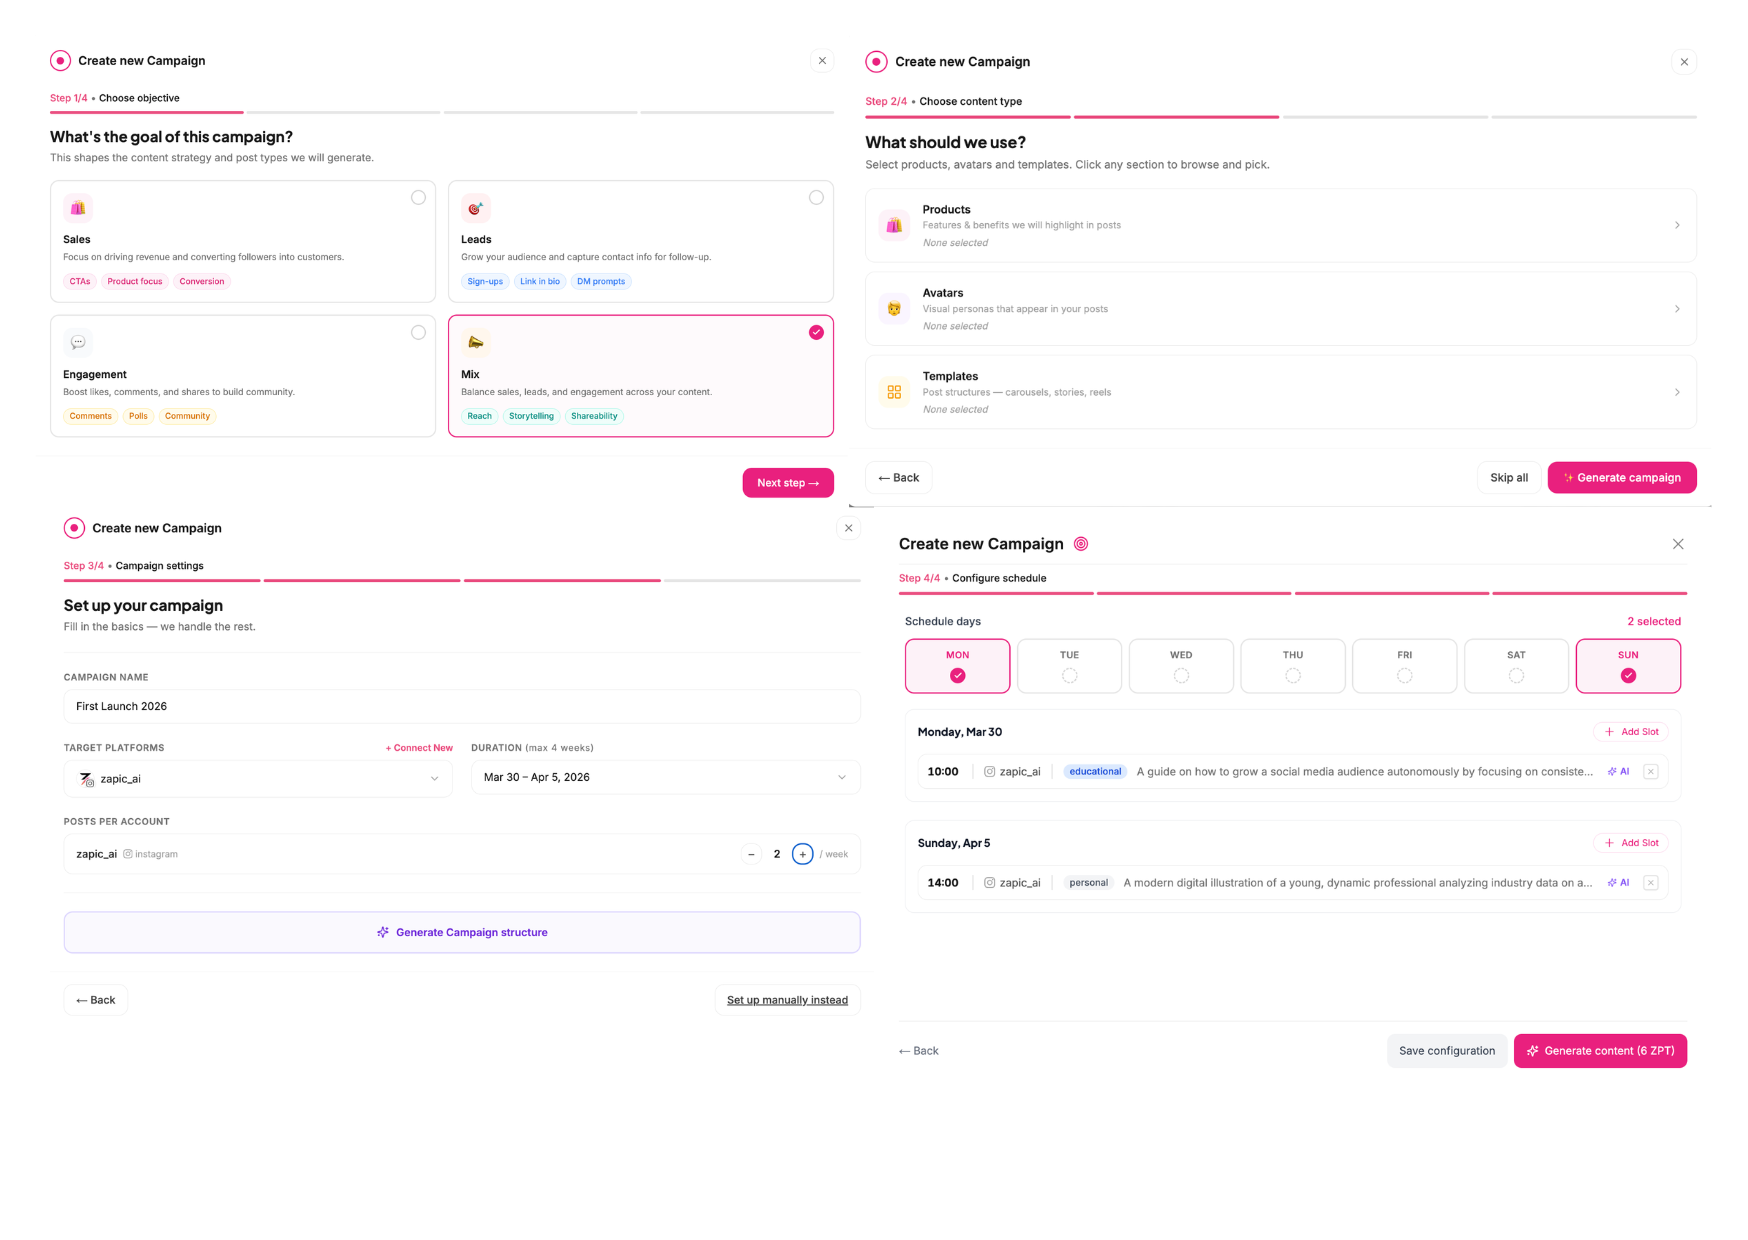Click the Engagement speech bubble icon
This screenshot has width=1748, height=1240.
click(x=78, y=343)
